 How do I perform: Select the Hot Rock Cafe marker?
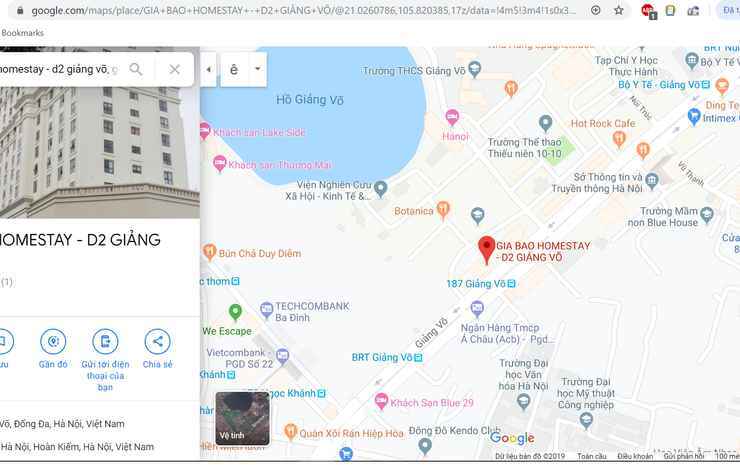pyautogui.click(x=619, y=139)
